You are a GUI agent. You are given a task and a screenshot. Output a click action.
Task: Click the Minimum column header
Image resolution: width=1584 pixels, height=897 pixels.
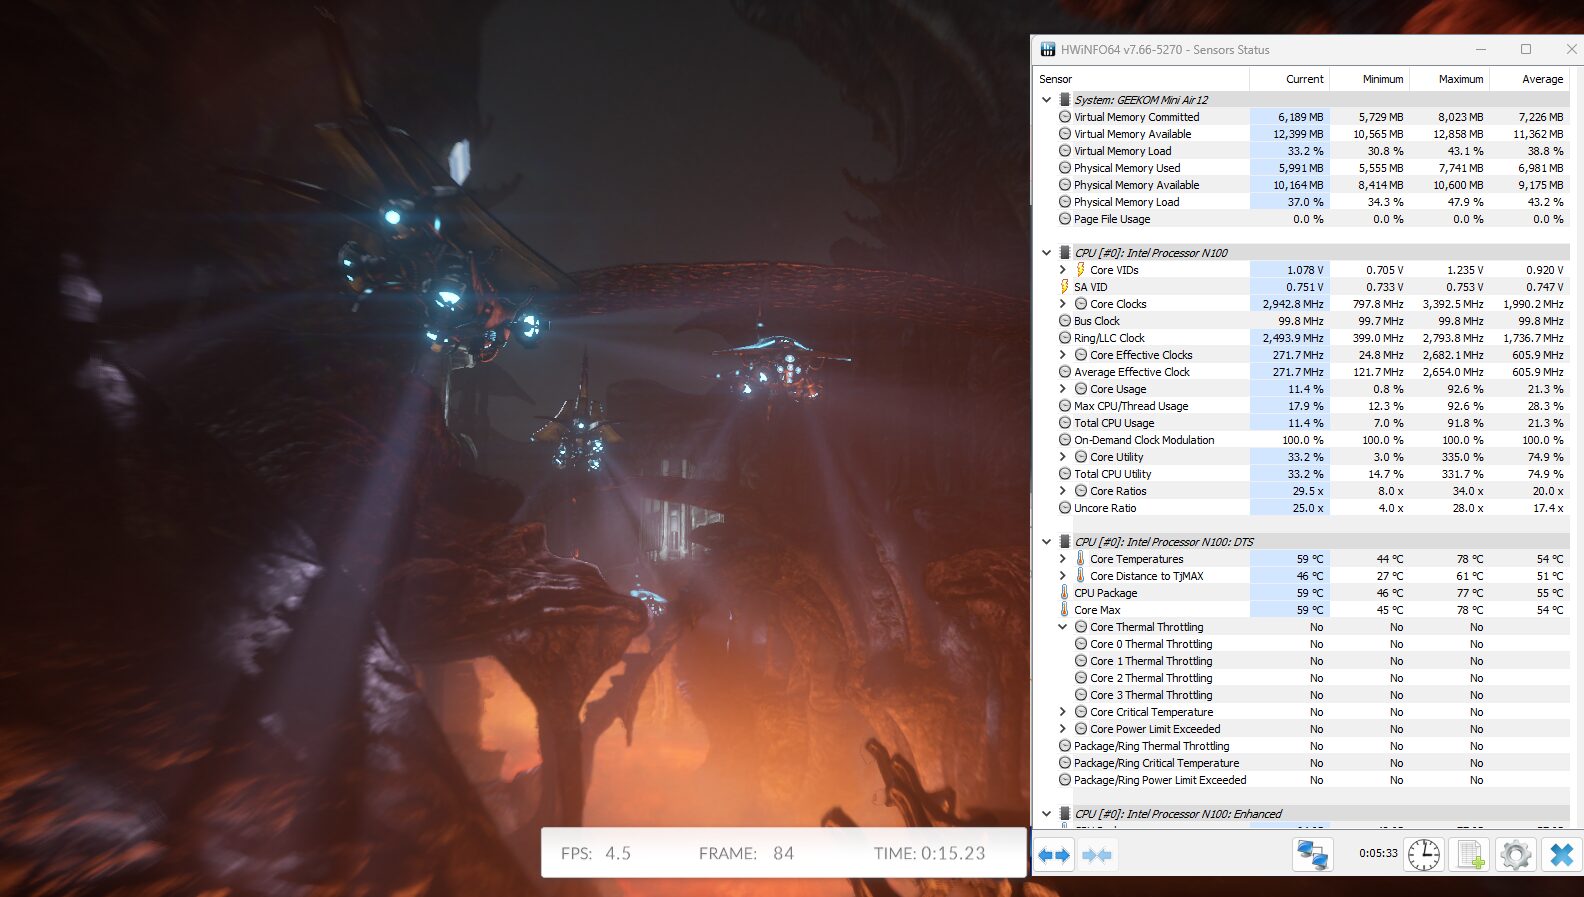(x=1369, y=79)
